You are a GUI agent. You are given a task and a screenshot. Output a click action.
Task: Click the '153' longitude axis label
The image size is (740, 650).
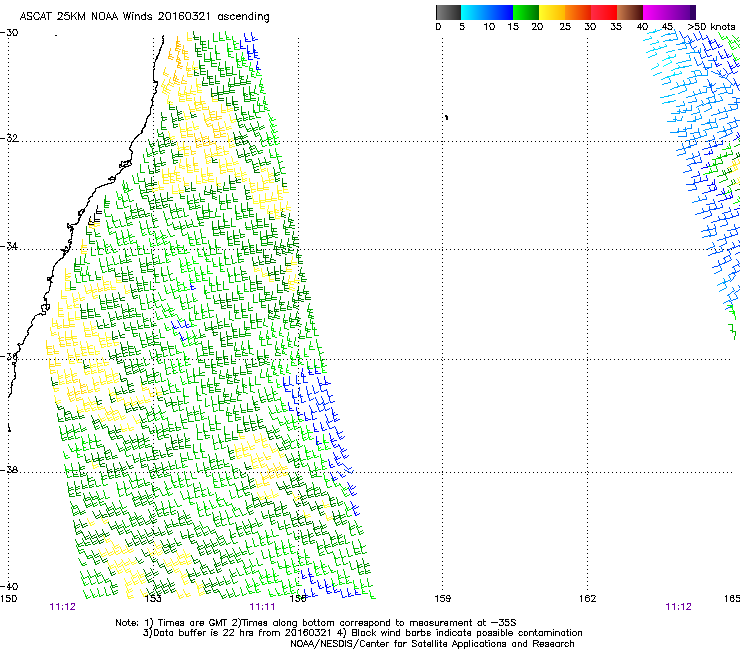click(x=153, y=599)
